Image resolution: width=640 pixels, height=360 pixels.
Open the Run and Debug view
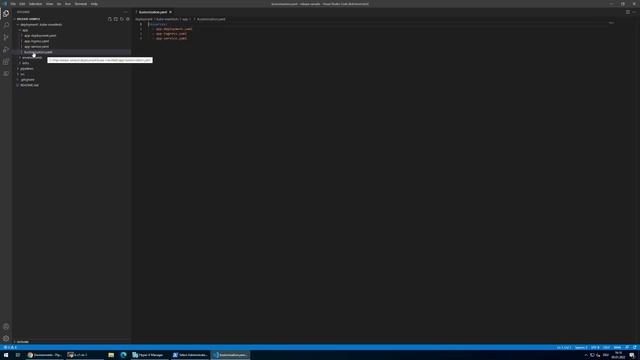click(6, 49)
